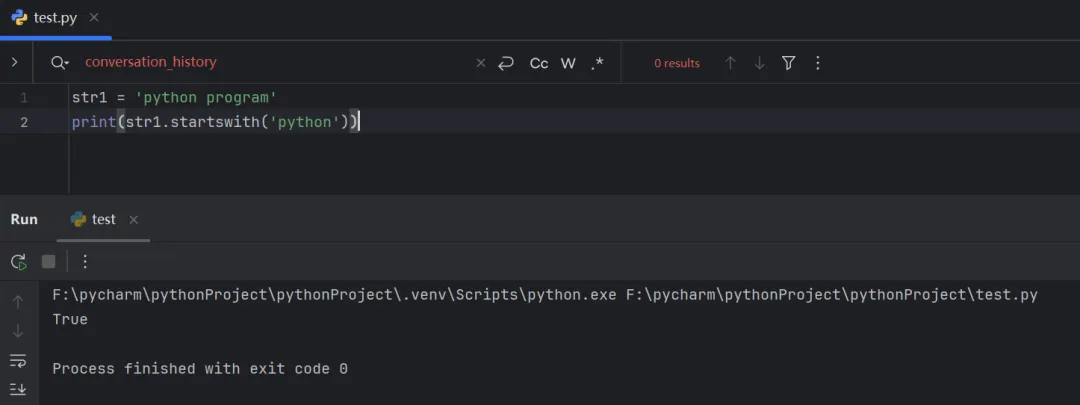Click the conversation_history search input
This screenshot has width=1080, height=405.
270,62
